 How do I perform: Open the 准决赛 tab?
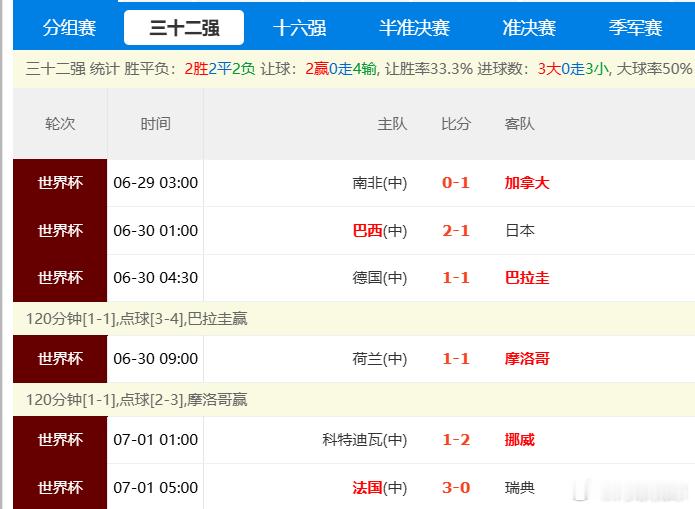pos(529,27)
